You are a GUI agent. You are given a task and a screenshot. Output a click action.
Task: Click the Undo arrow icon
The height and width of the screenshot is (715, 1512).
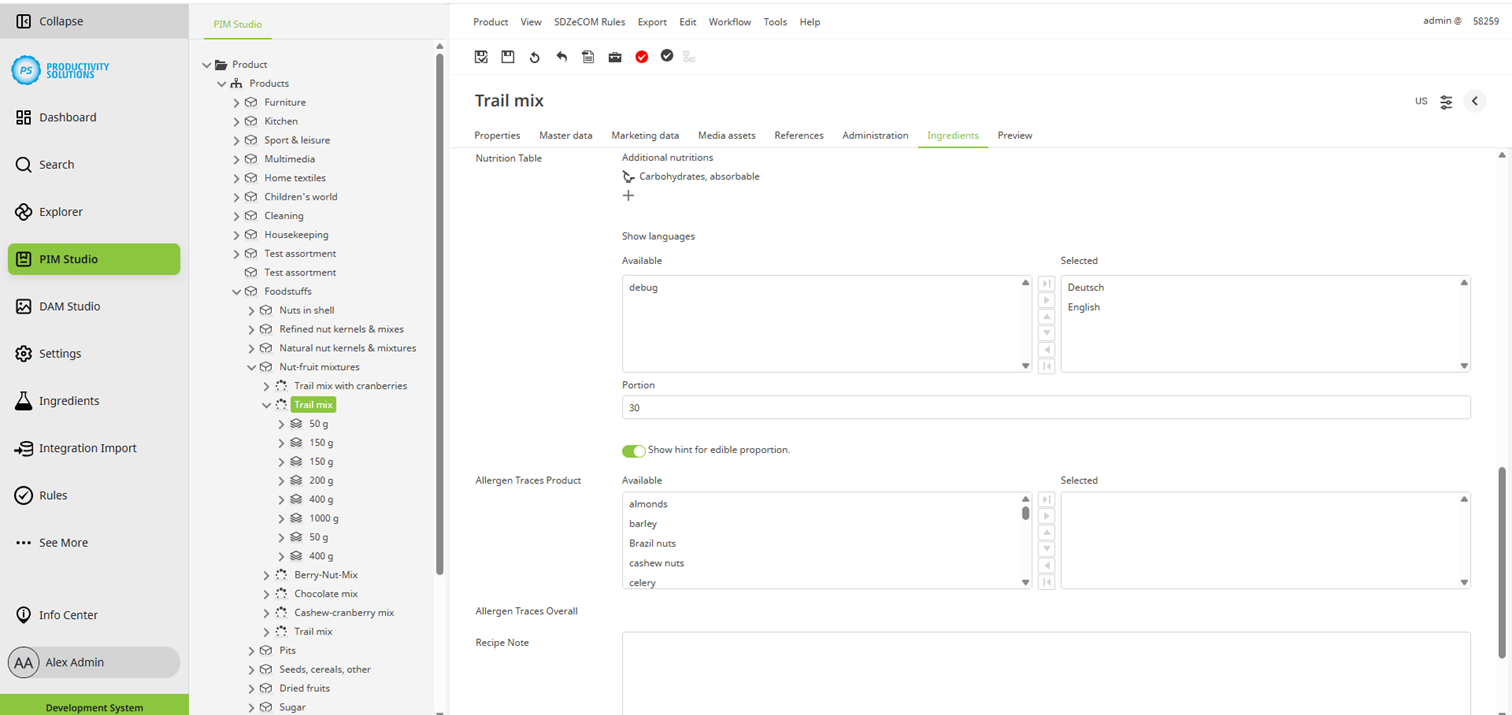pyautogui.click(x=561, y=57)
